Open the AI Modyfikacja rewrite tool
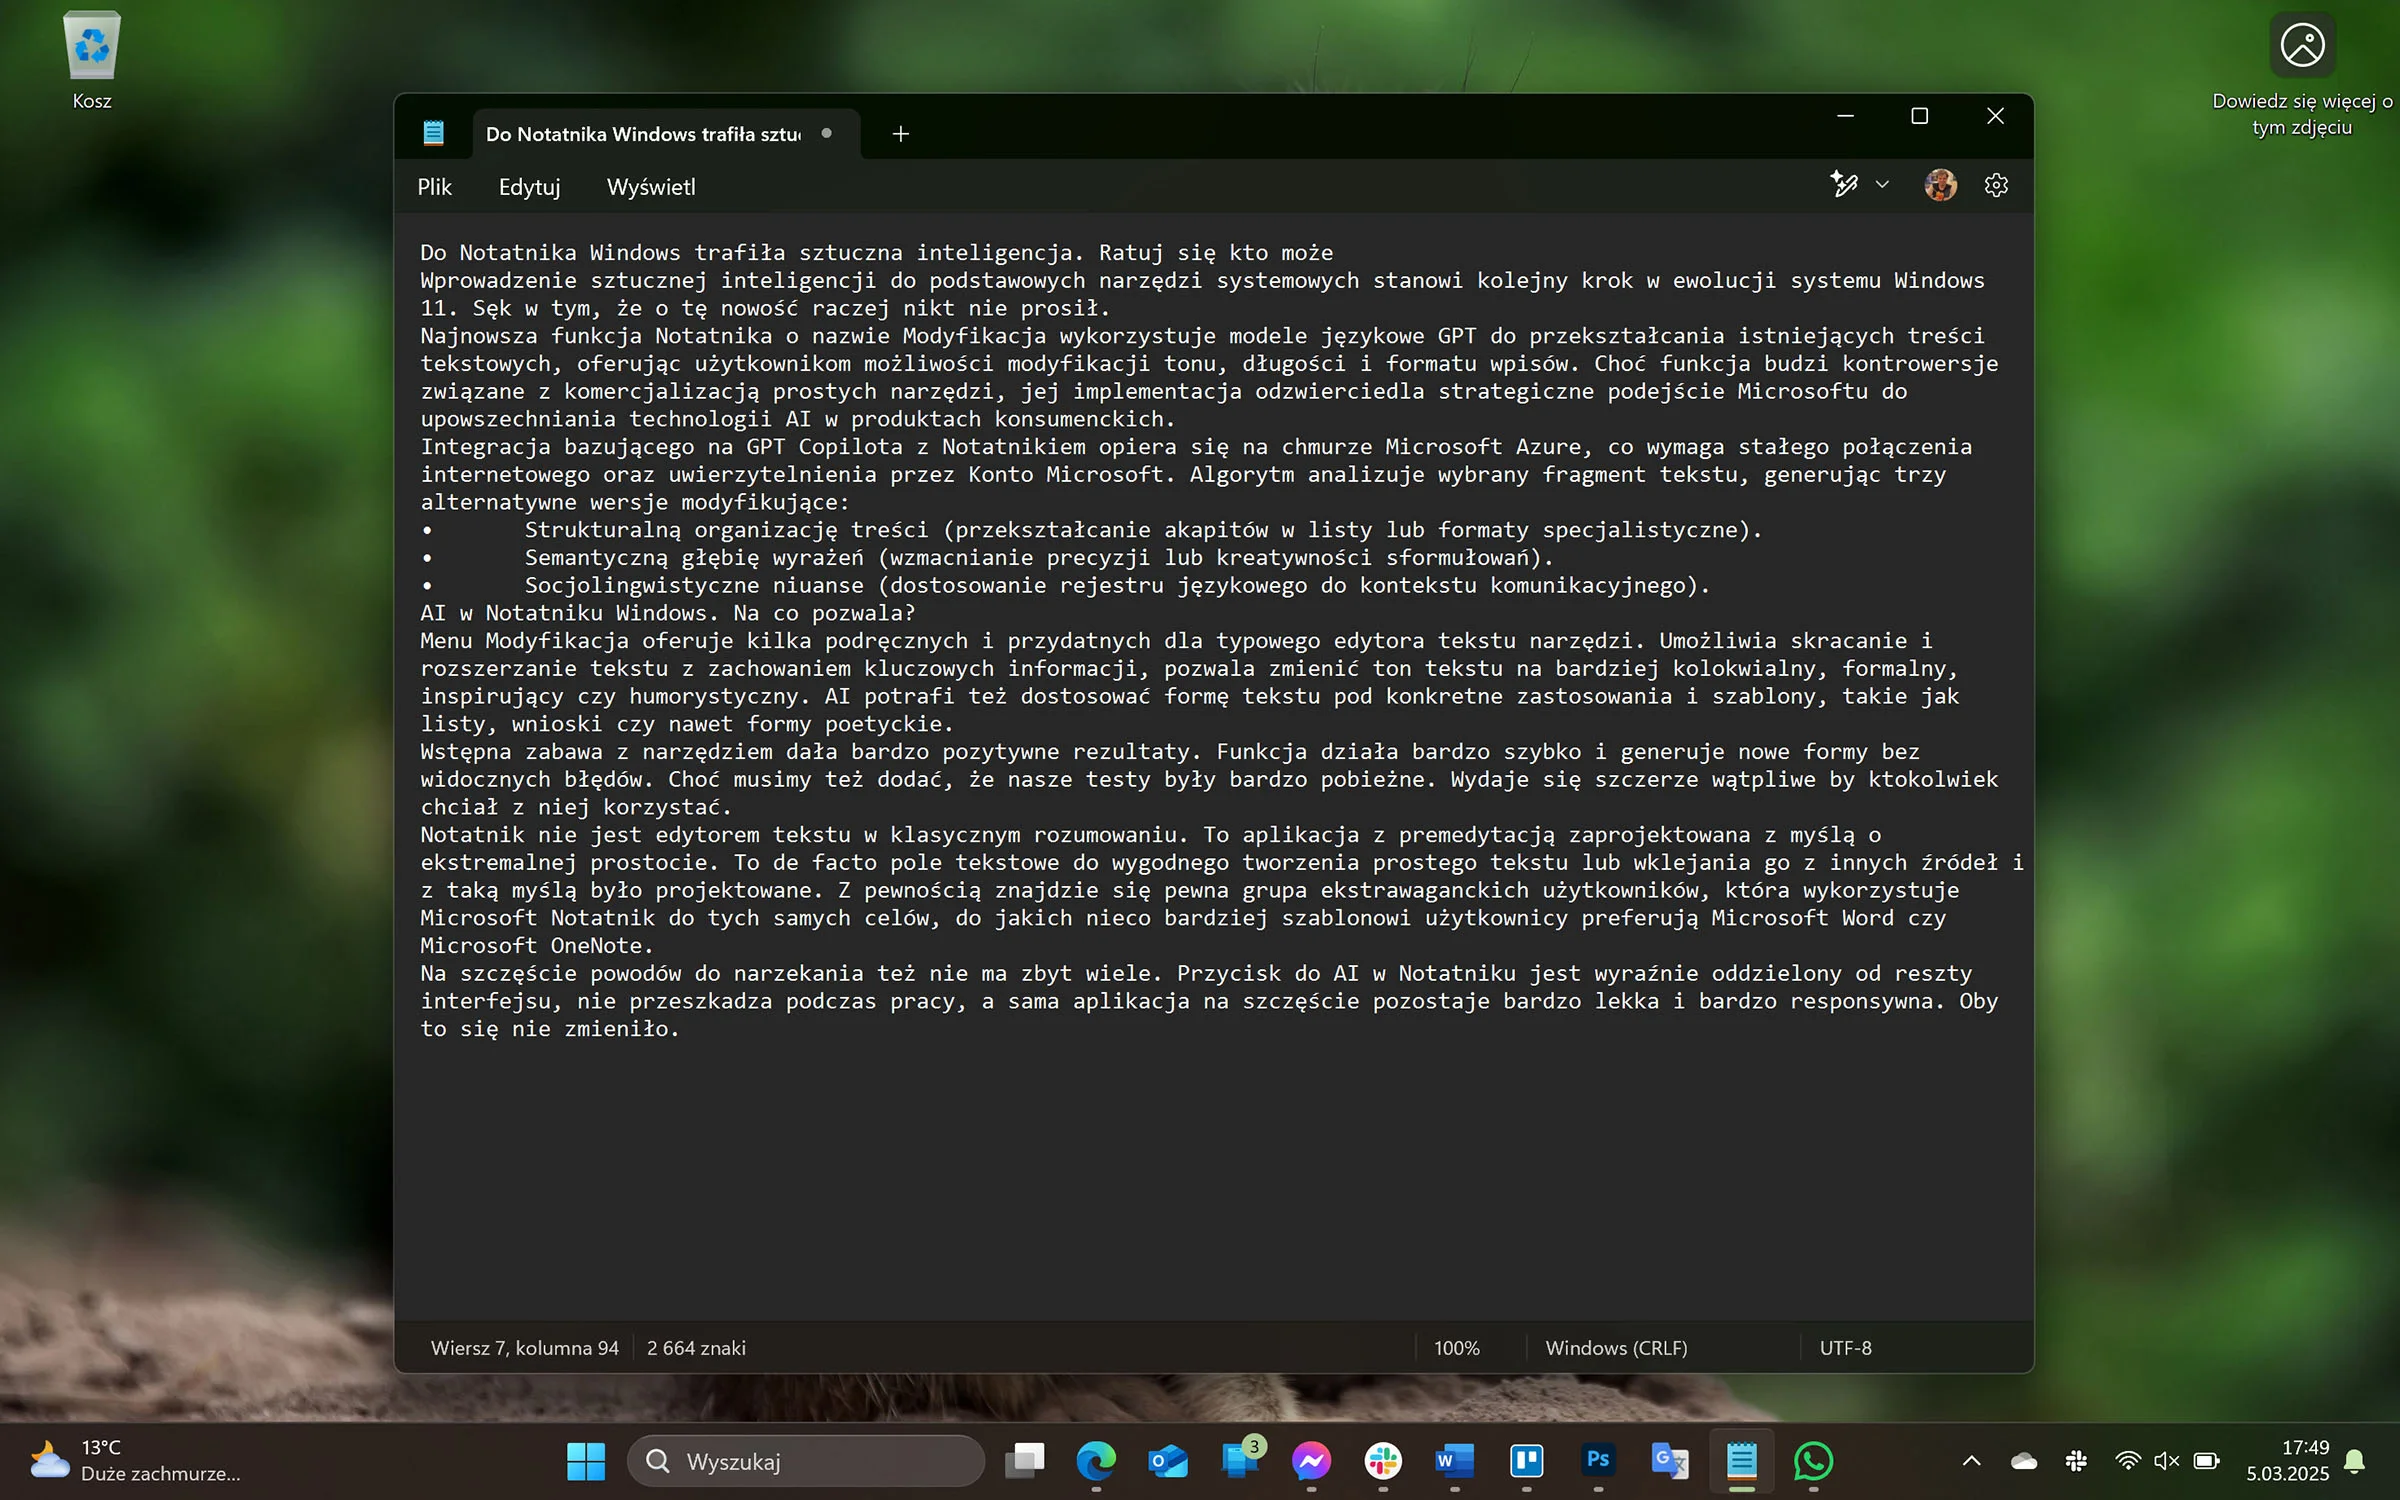The width and height of the screenshot is (2400, 1500). coord(1844,185)
